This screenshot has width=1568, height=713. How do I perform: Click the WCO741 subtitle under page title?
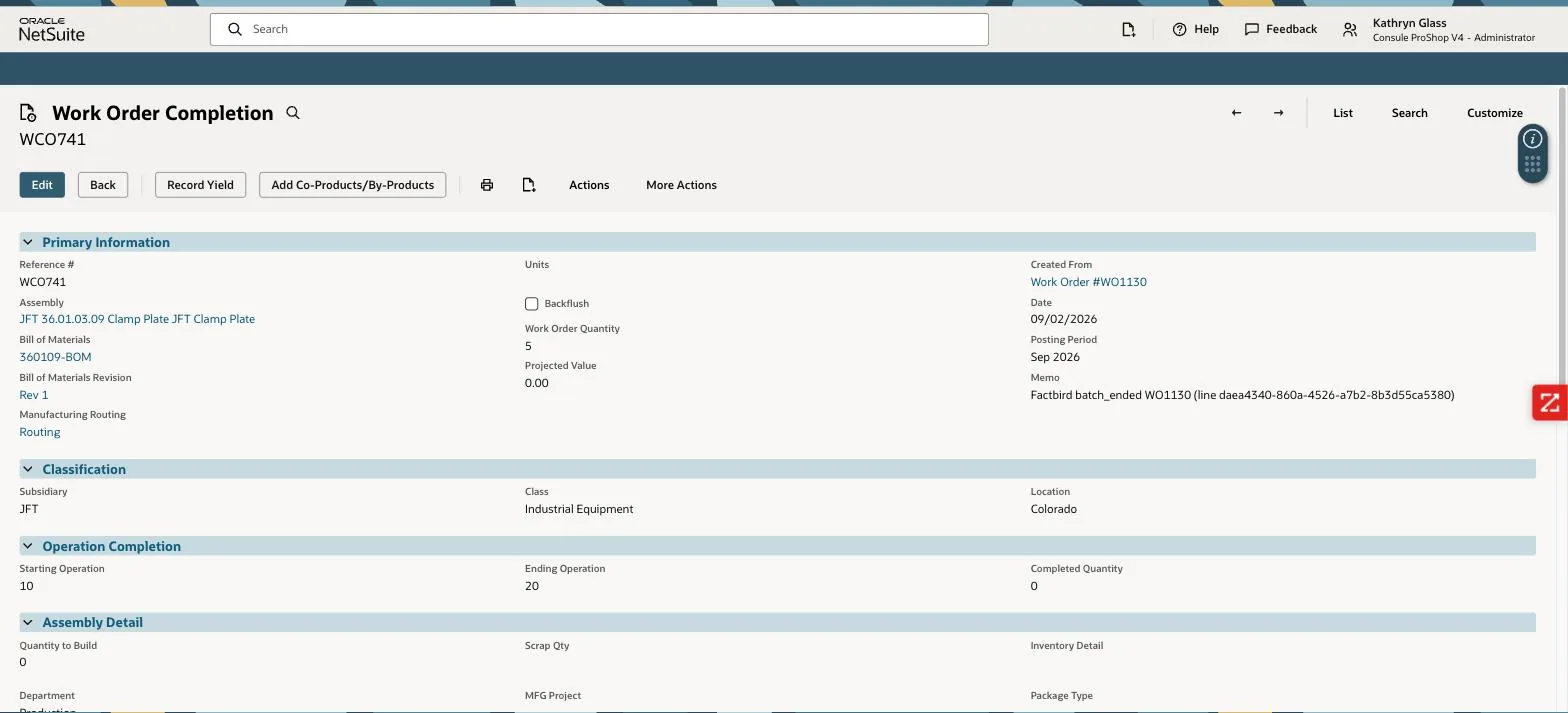[53, 139]
